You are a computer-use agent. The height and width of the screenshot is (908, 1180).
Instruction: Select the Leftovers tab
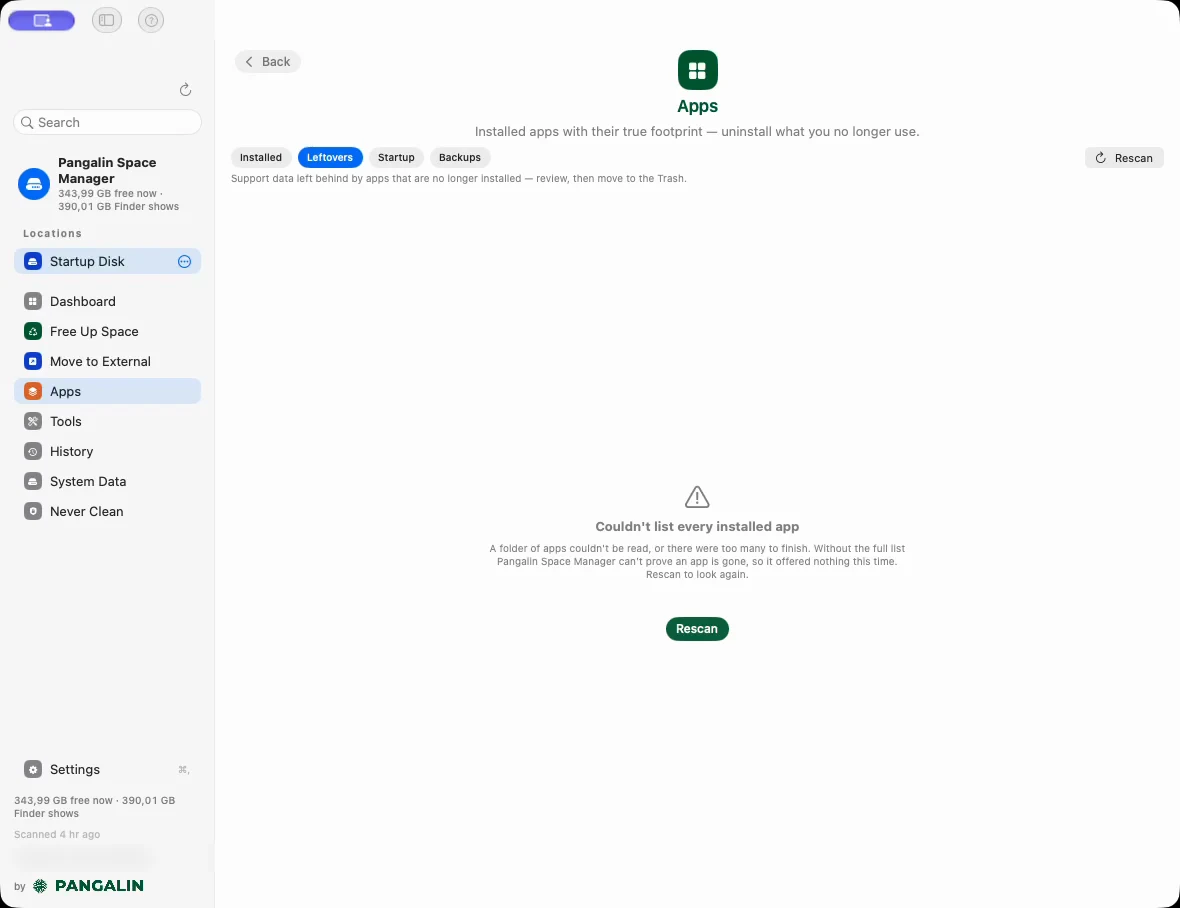(x=330, y=157)
